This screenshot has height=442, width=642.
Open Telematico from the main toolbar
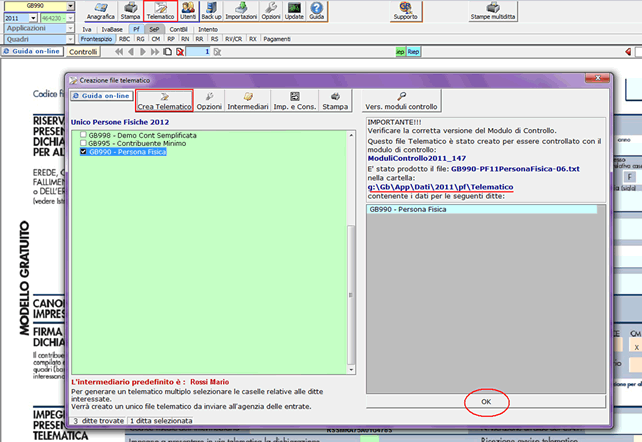160,11
